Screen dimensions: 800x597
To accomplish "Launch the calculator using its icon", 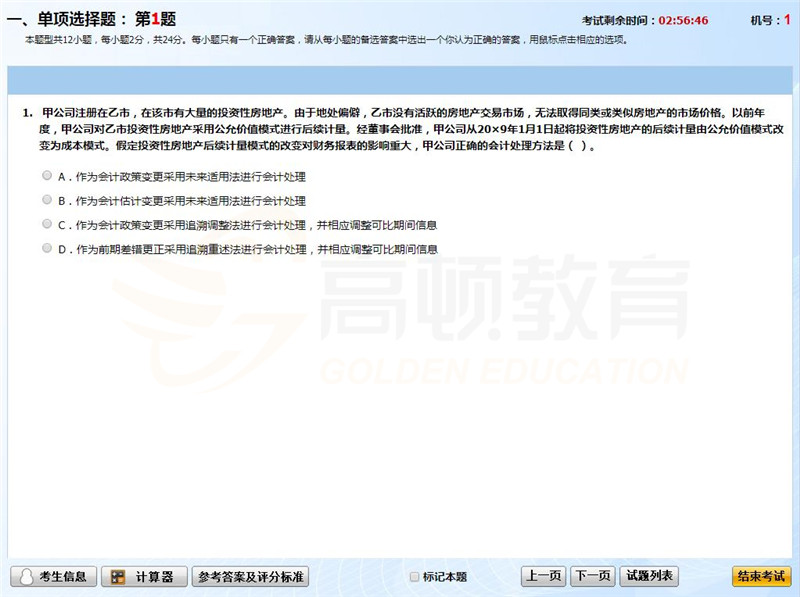I will 119,577.
